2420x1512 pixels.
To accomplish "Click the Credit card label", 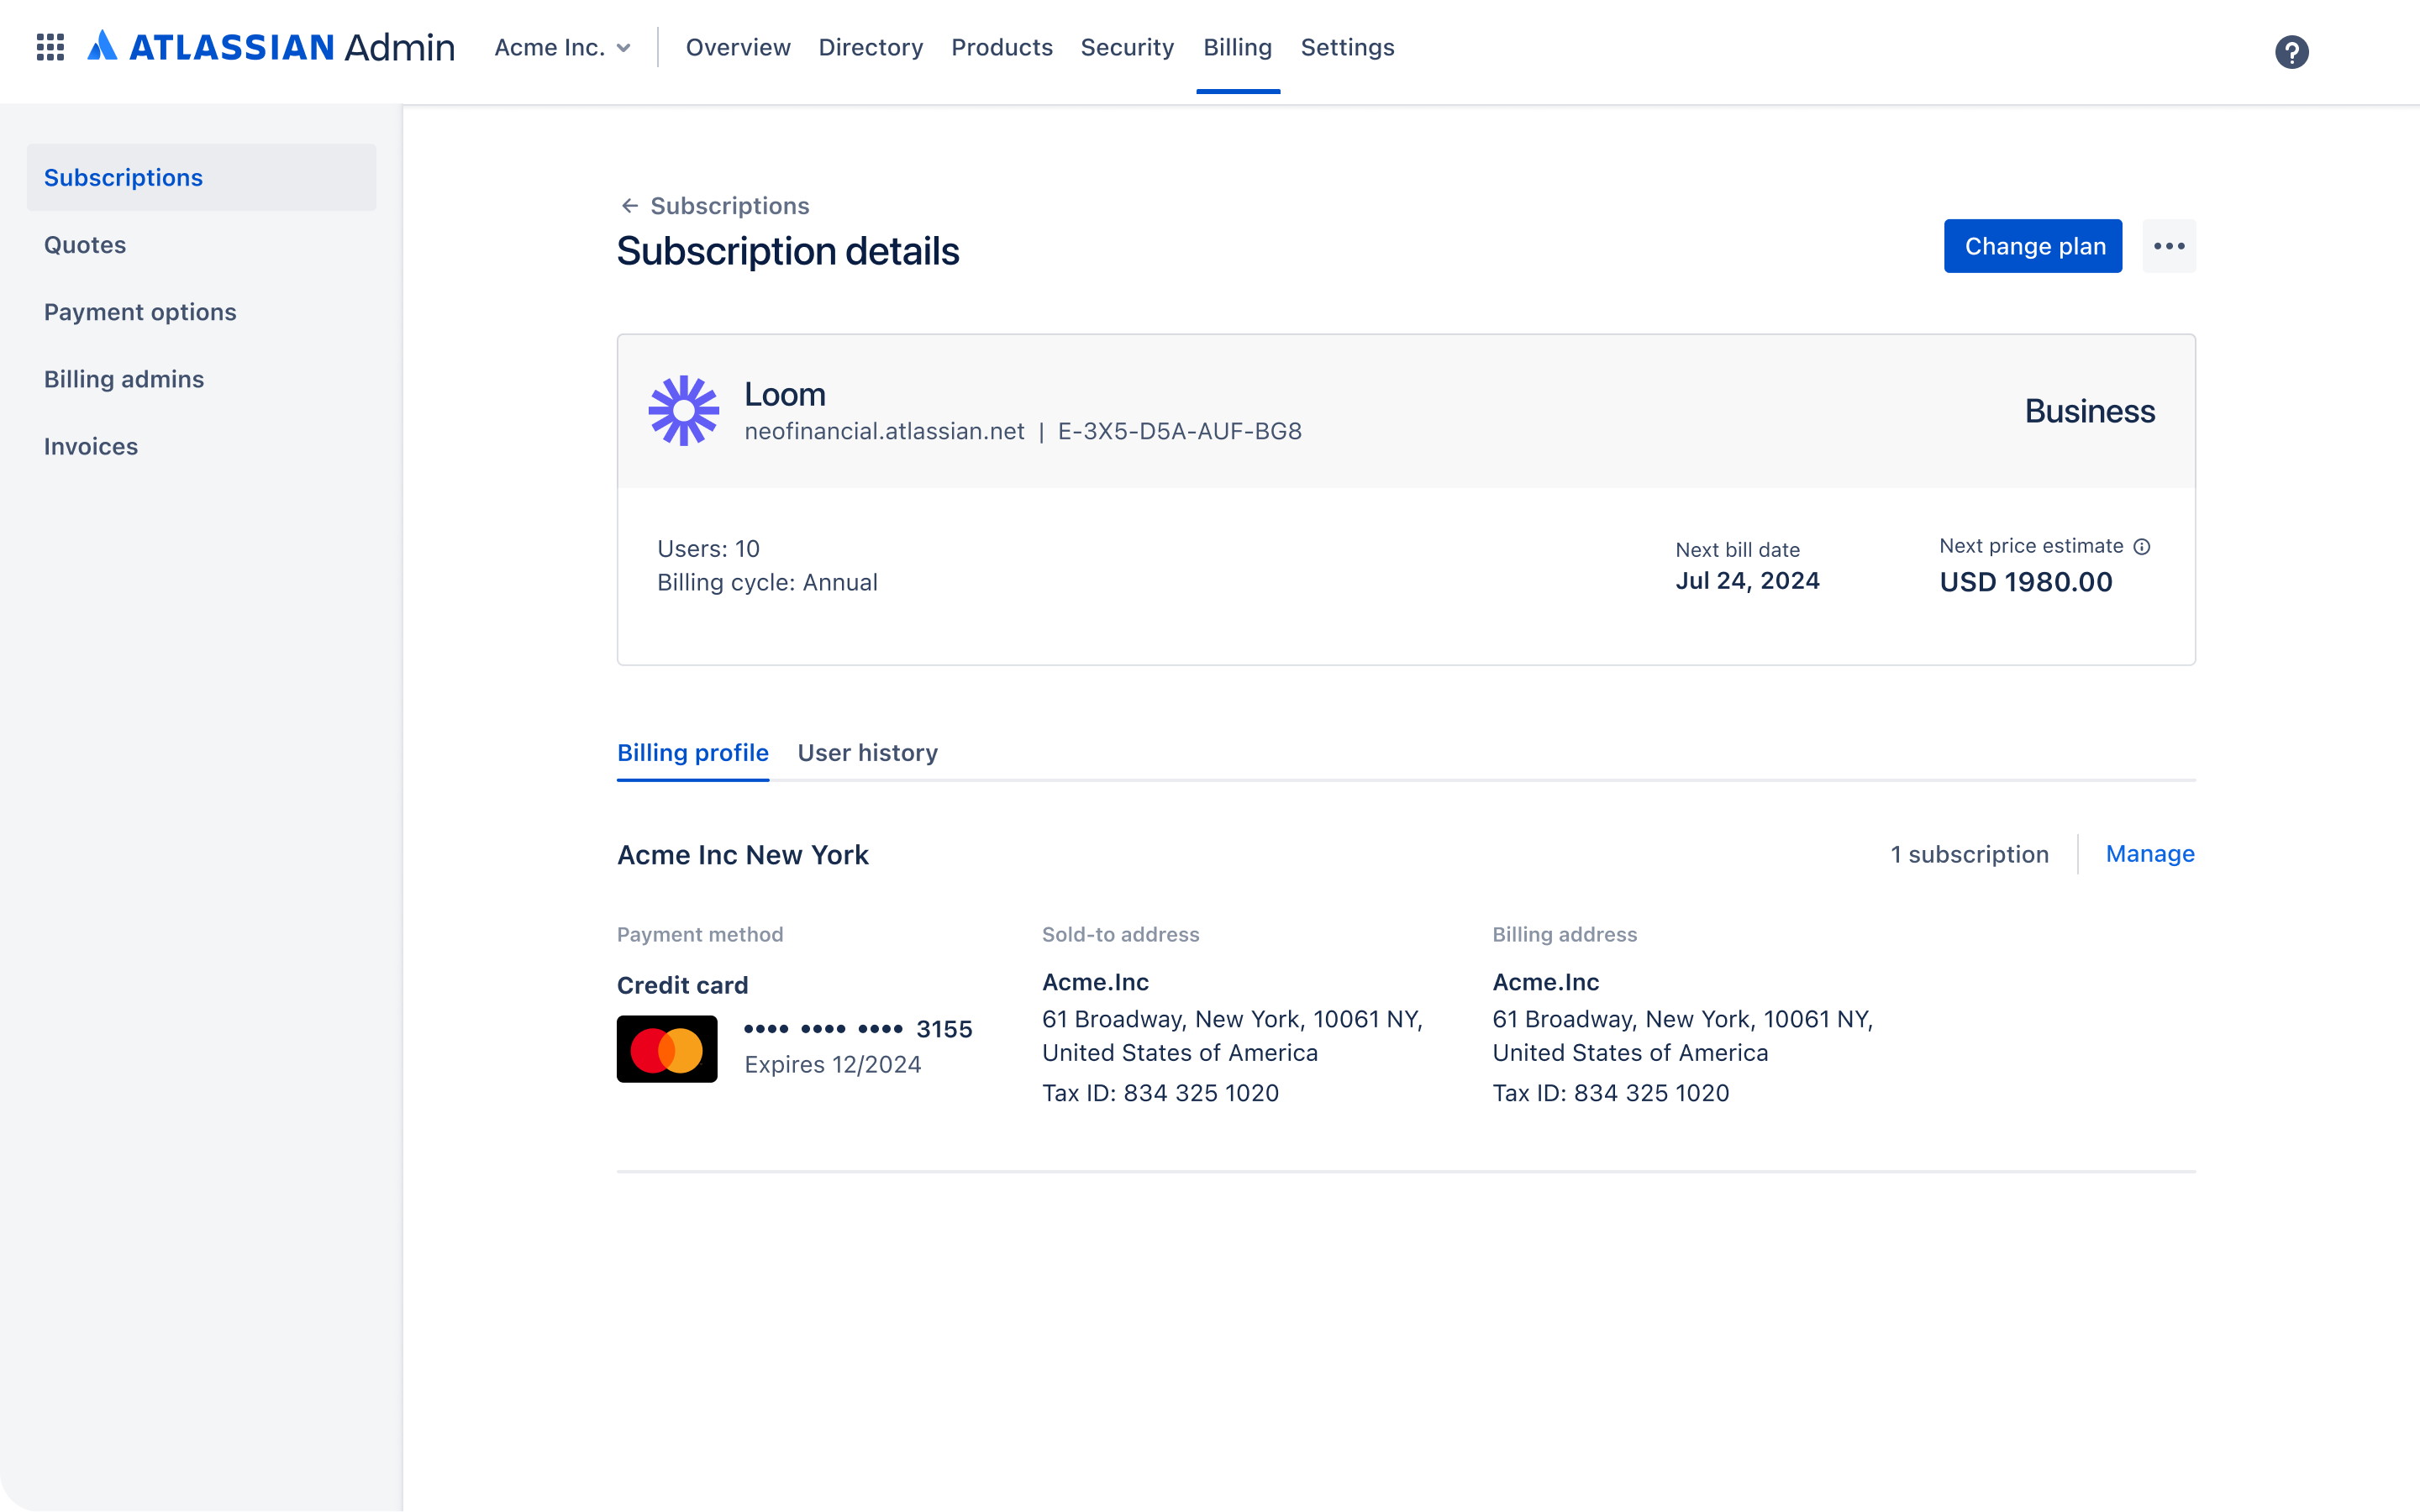I will point(682,986).
